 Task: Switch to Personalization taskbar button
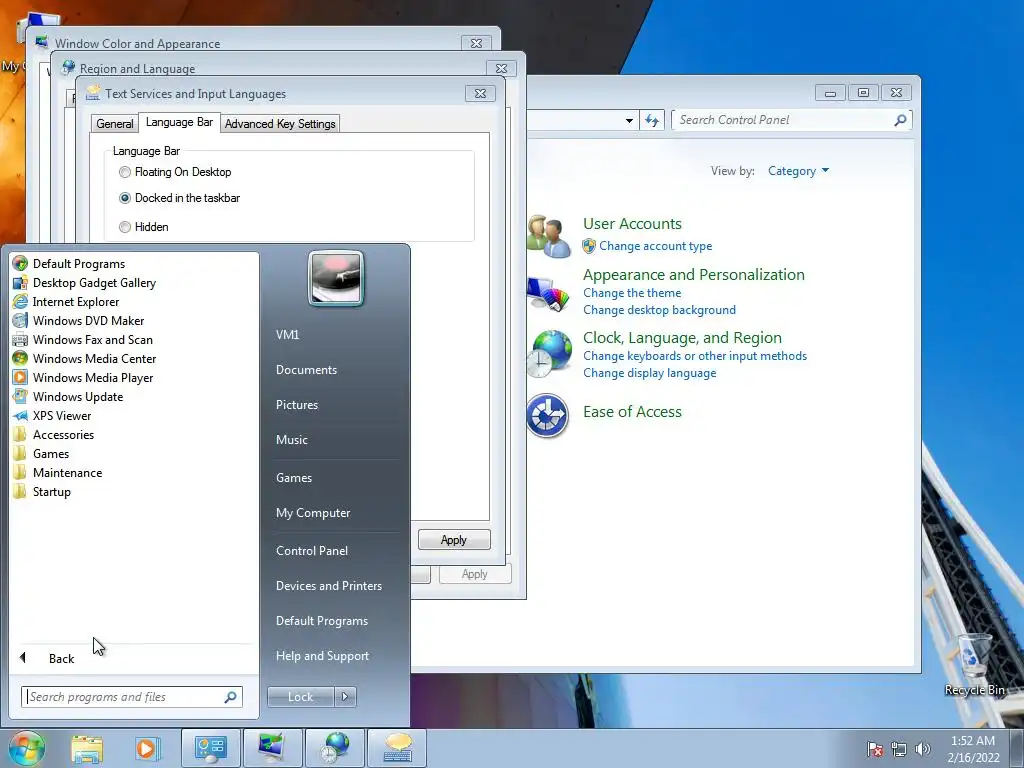[x=272, y=748]
